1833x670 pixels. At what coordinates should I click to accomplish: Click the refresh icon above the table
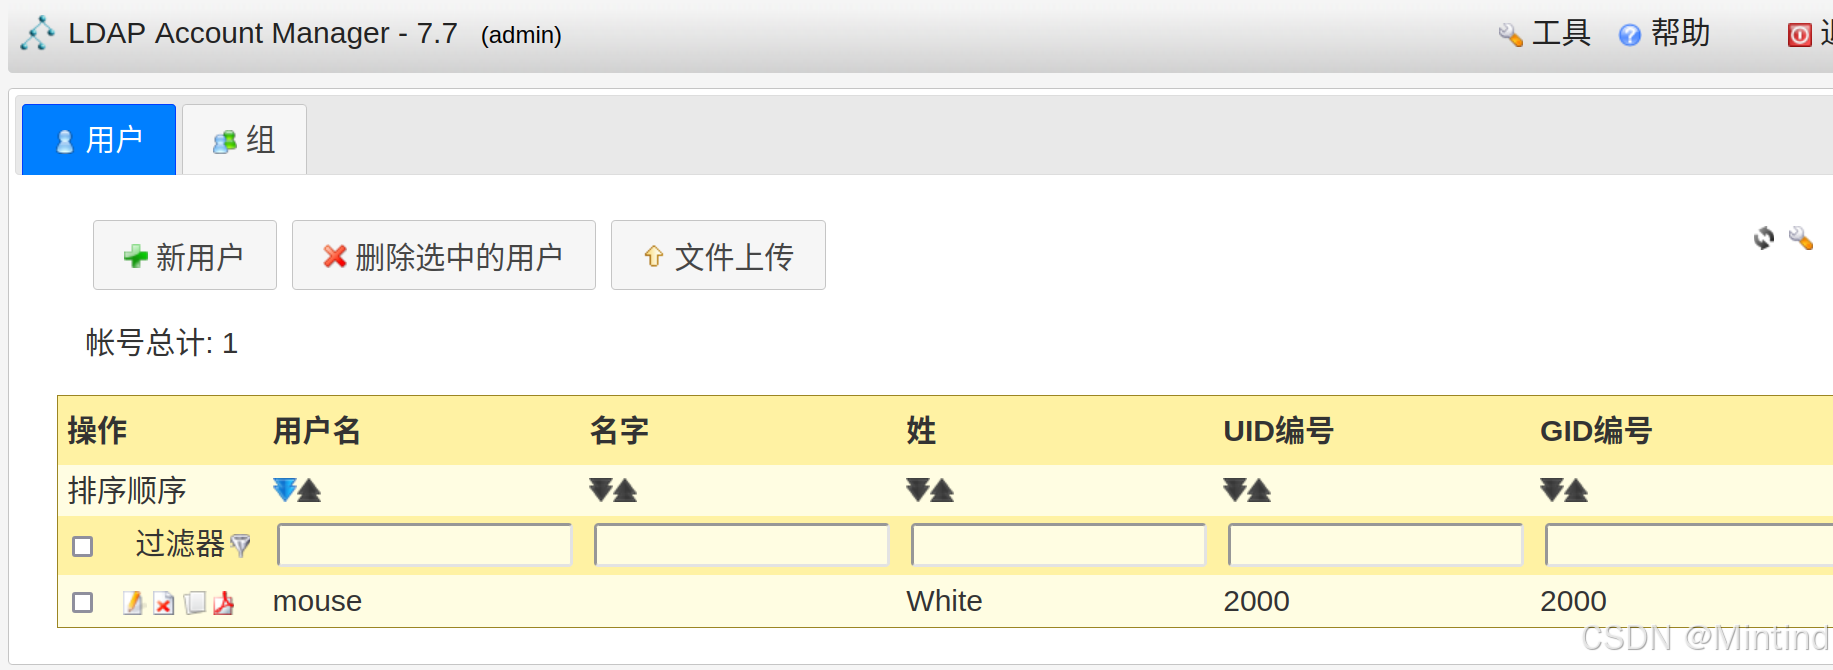pyautogui.click(x=1764, y=238)
